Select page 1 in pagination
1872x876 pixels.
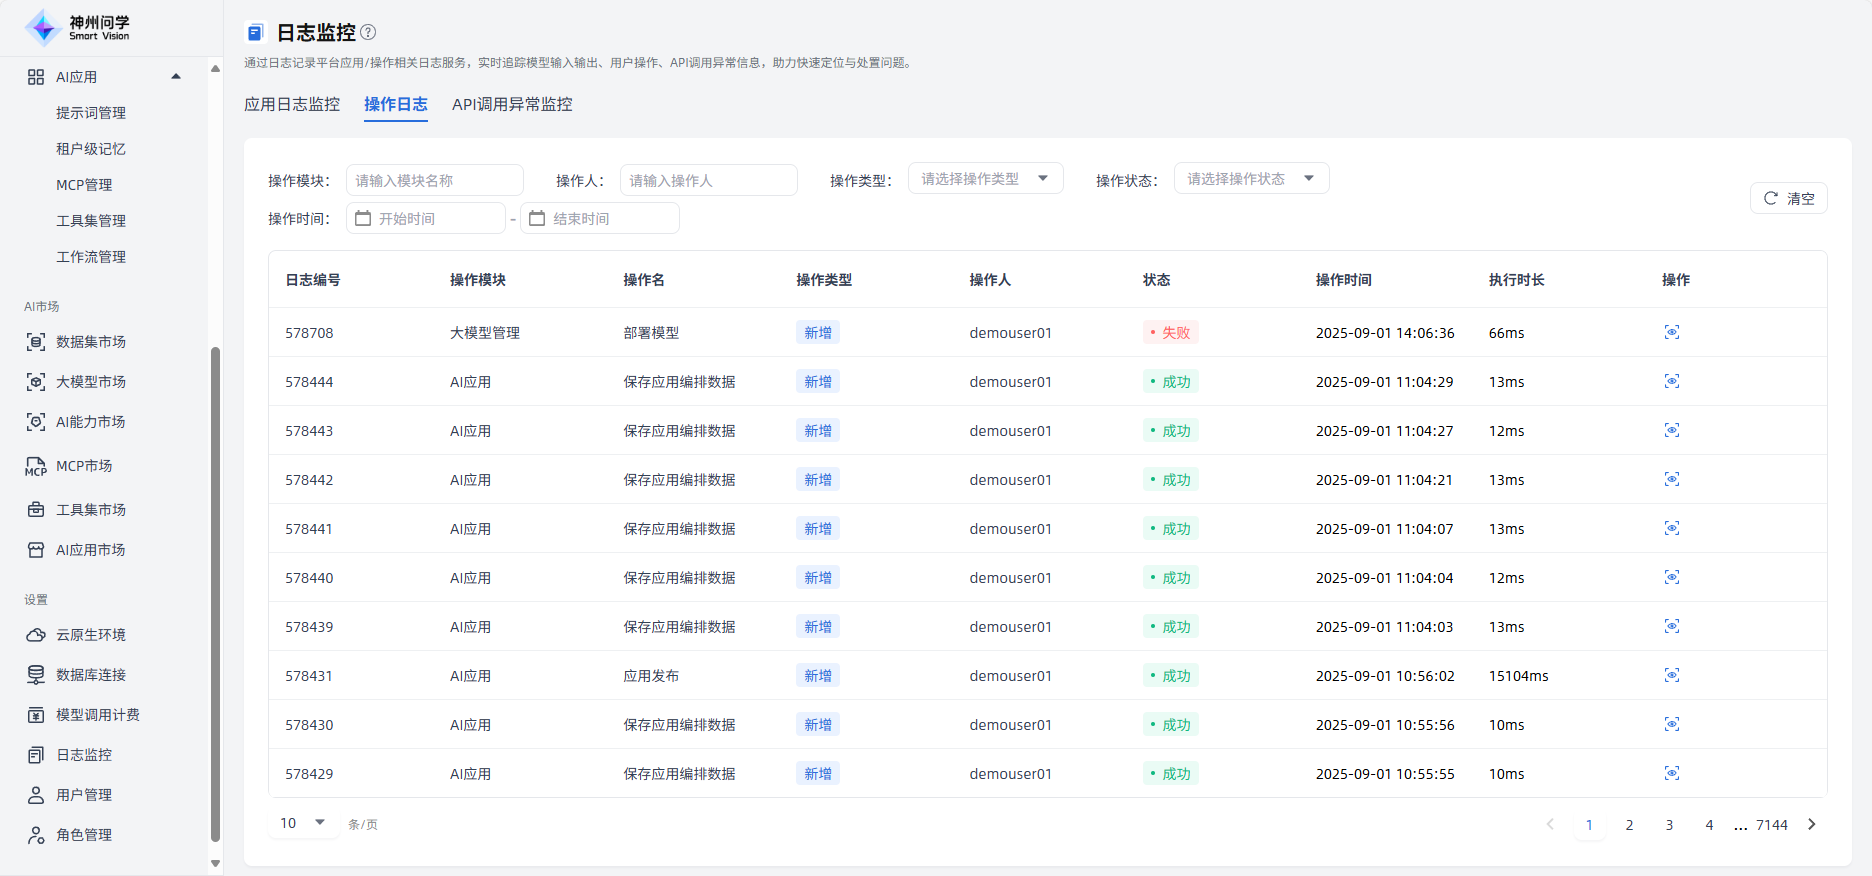pyautogui.click(x=1589, y=825)
